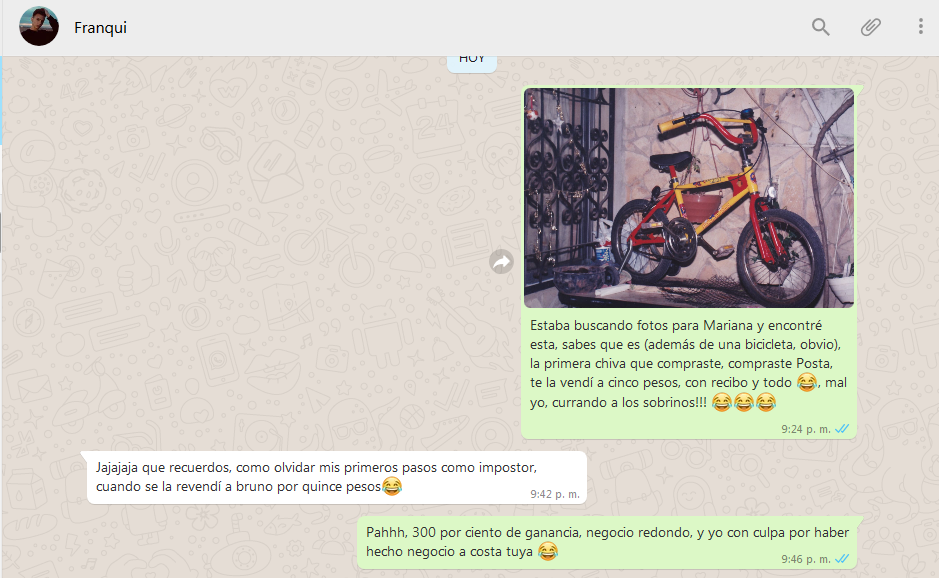This screenshot has height=578, width=939.
Task: Click the HOY date label
Action: pos(472,59)
